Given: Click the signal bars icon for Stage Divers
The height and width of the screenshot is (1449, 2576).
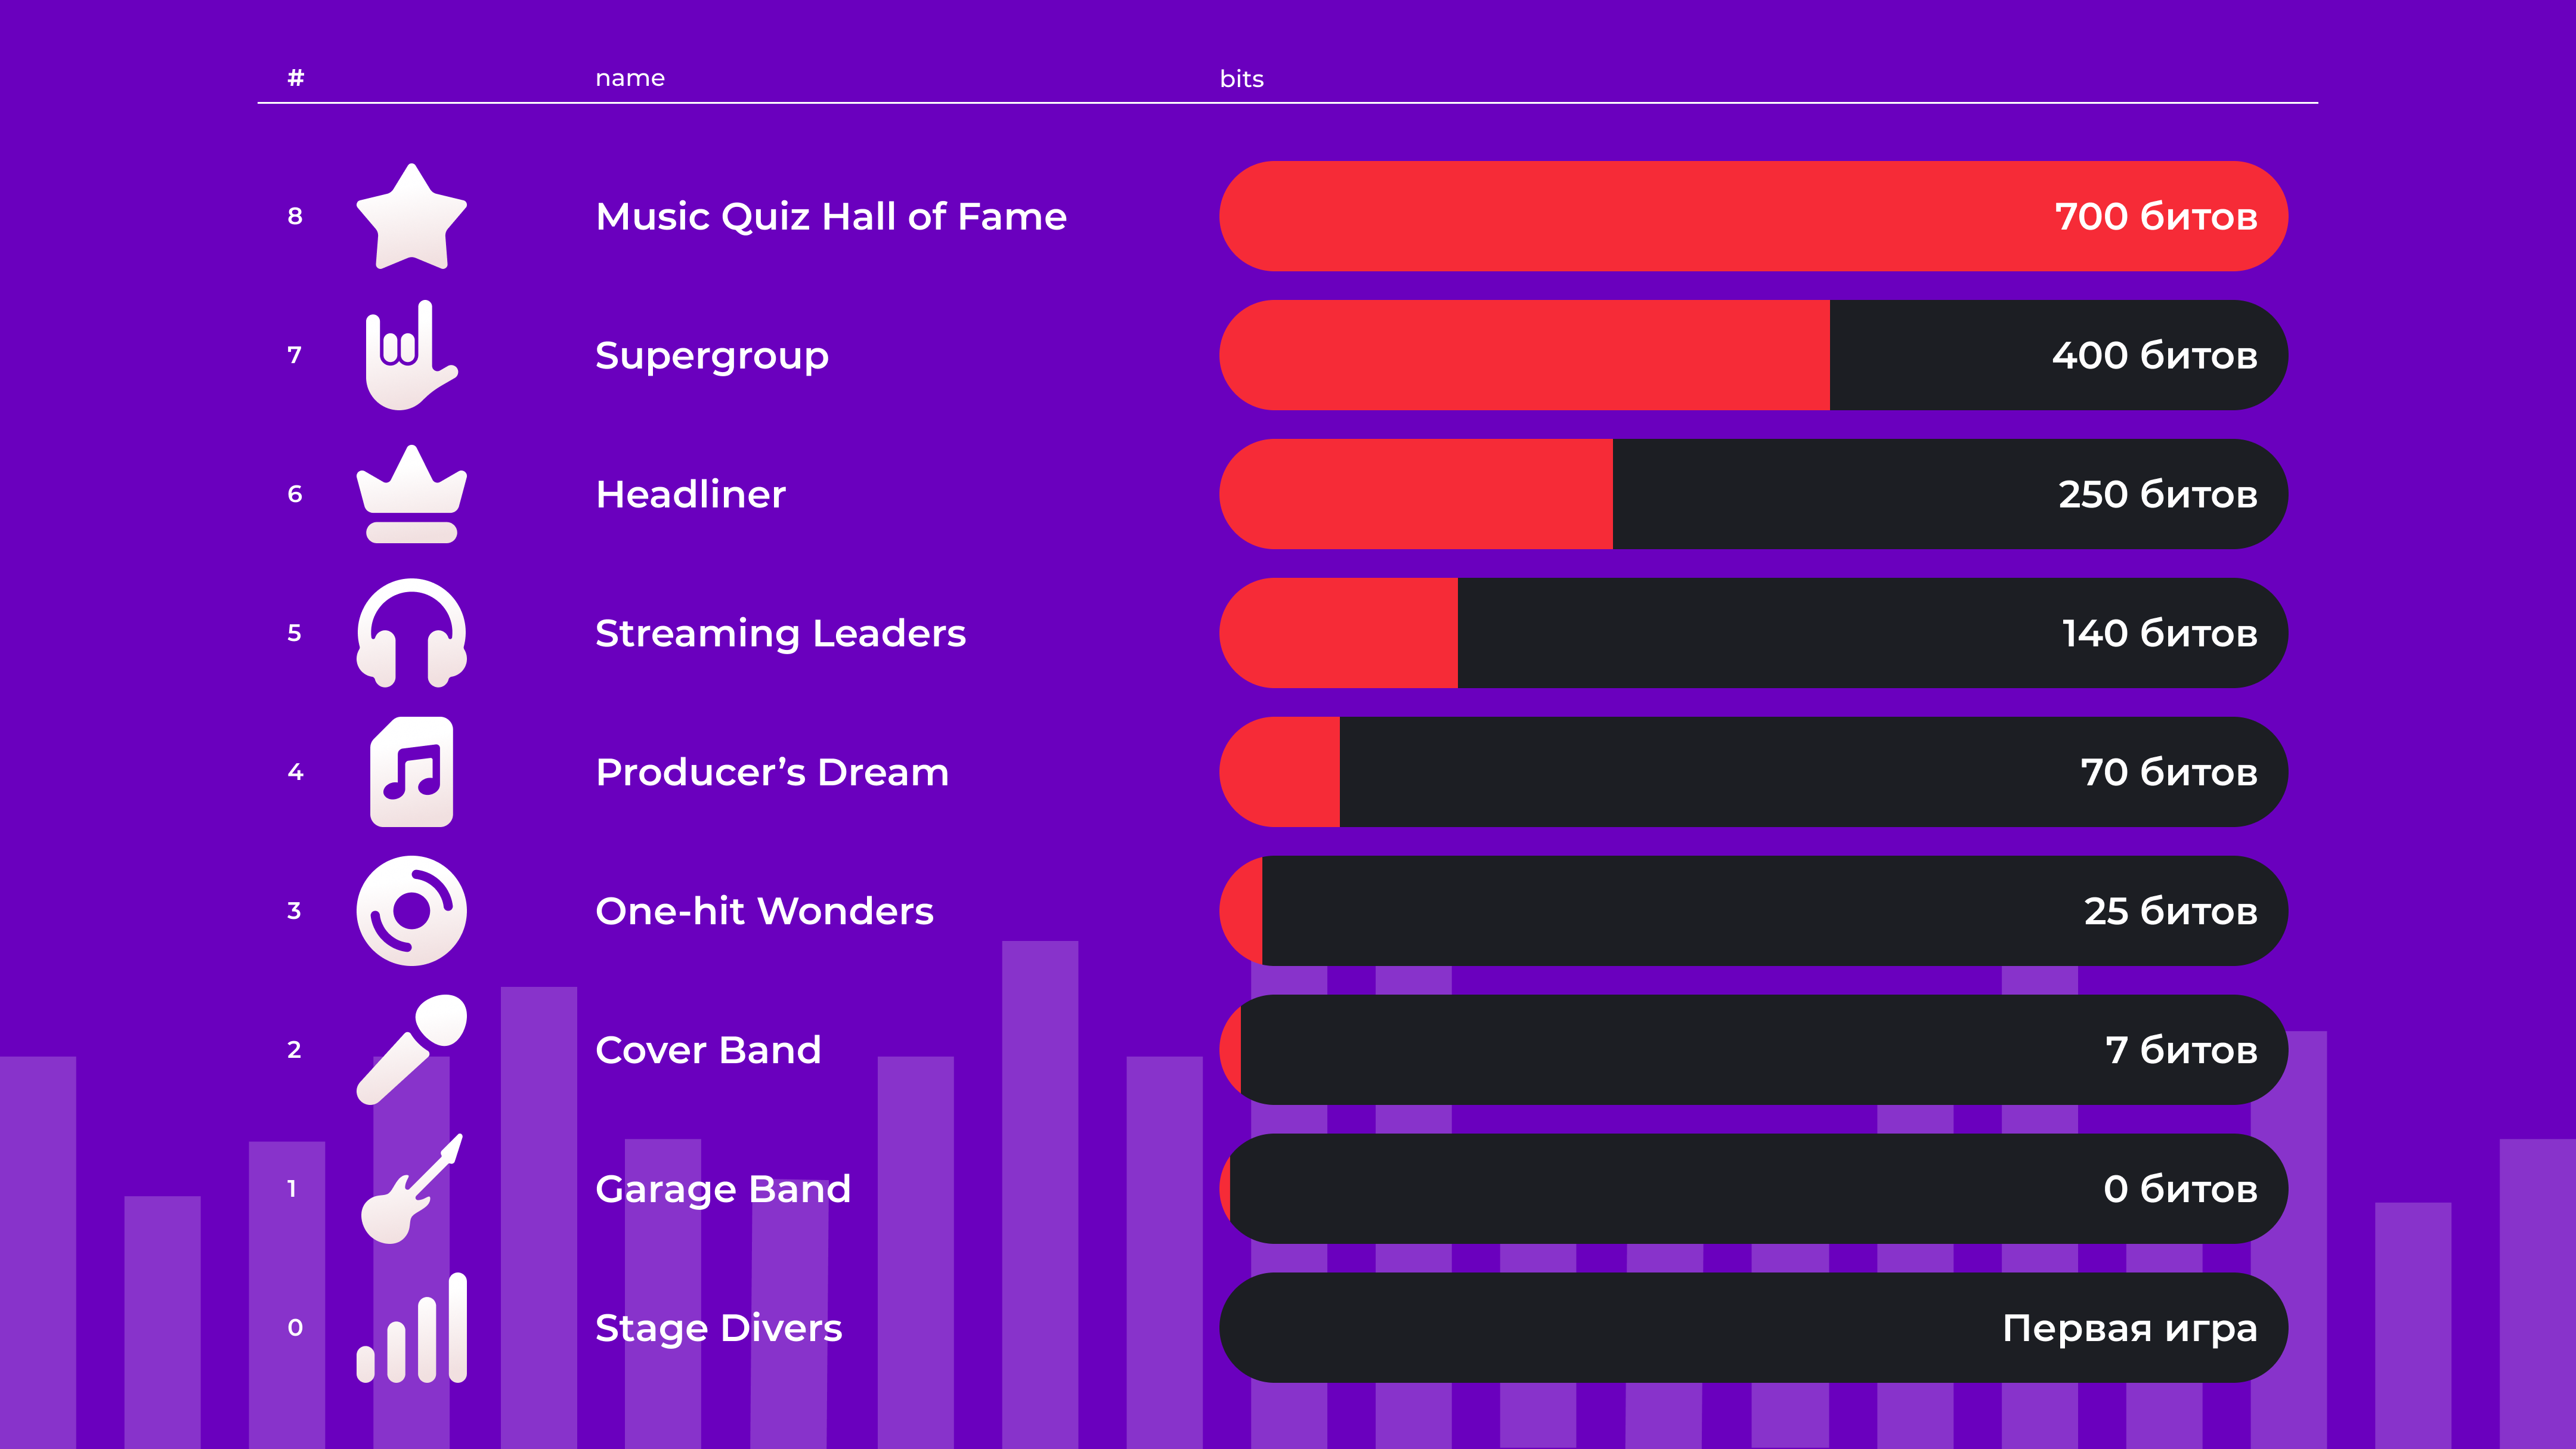Looking at the screenshot, I should (x=411, y=1328).
